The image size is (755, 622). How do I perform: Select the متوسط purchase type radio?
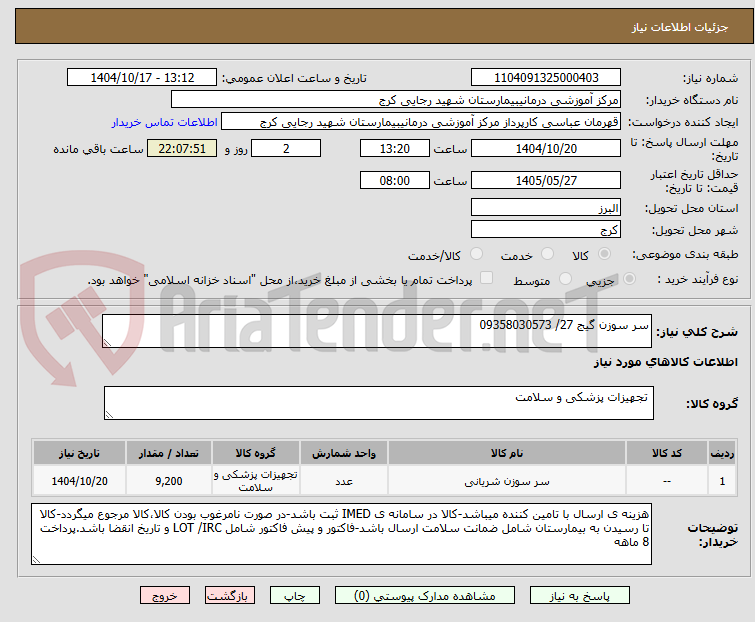pyautogui.click(x=565, y=279)
